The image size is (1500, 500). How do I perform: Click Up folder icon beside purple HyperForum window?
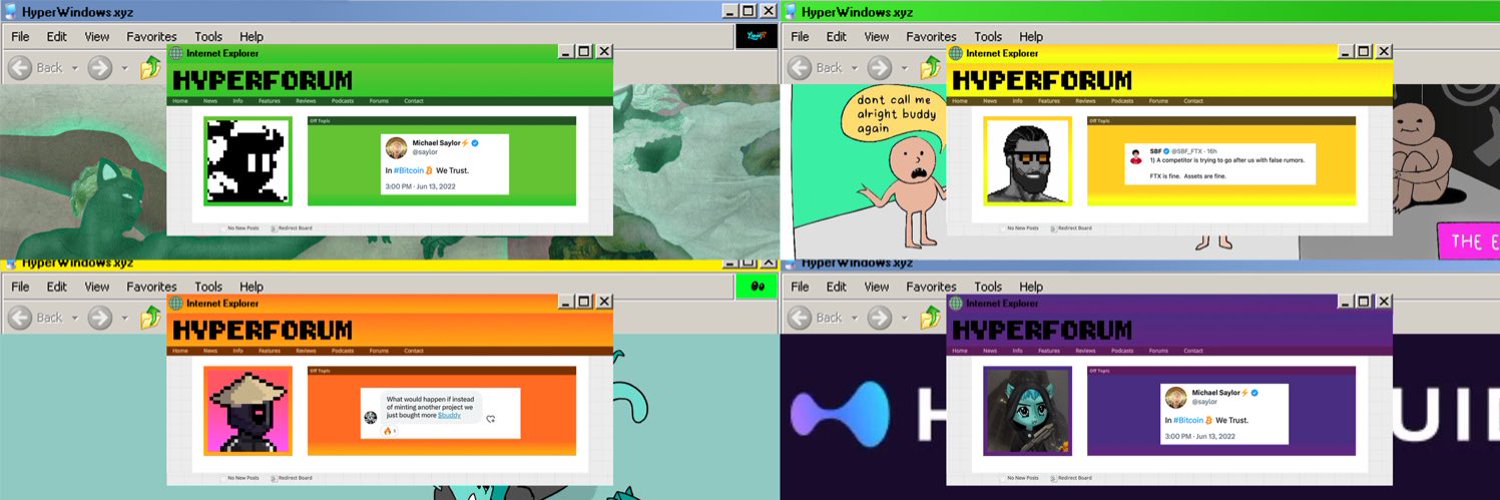(930, 318)
